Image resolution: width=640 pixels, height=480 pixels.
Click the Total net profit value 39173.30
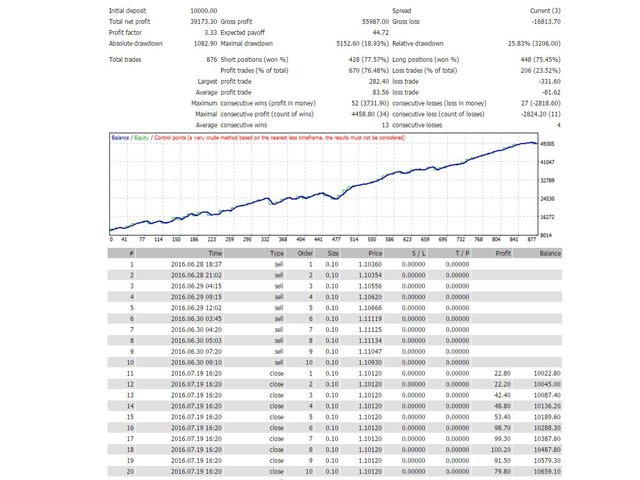point(204,22)
